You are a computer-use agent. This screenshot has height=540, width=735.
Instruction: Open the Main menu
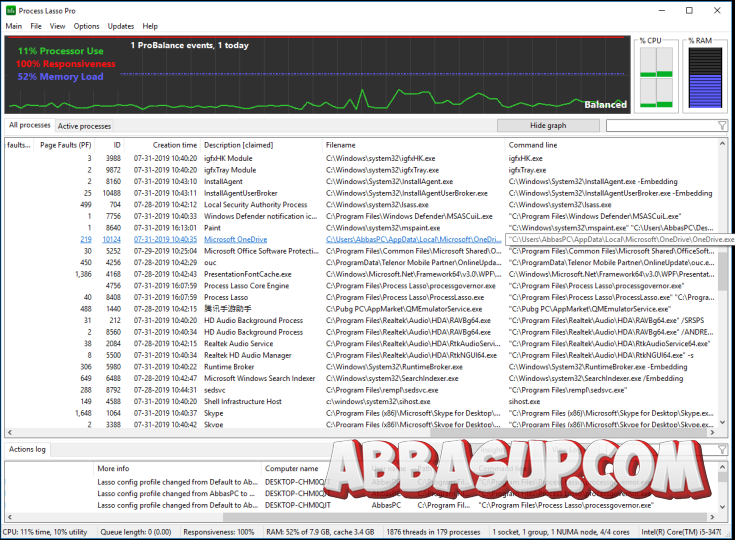click(x=14, y=26)
